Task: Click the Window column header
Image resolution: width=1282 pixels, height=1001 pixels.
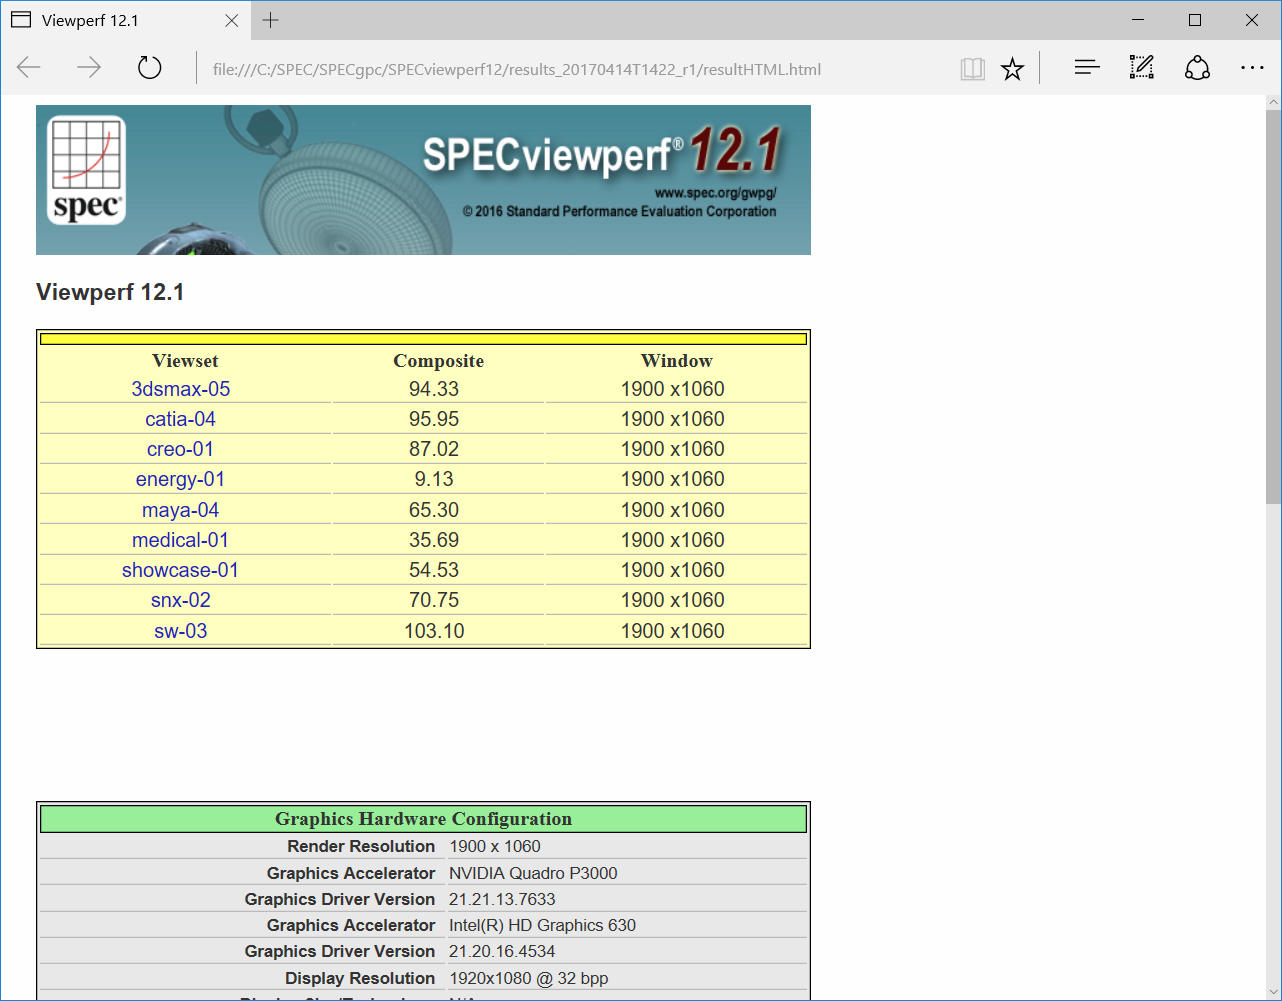Action: coord(677,361)
